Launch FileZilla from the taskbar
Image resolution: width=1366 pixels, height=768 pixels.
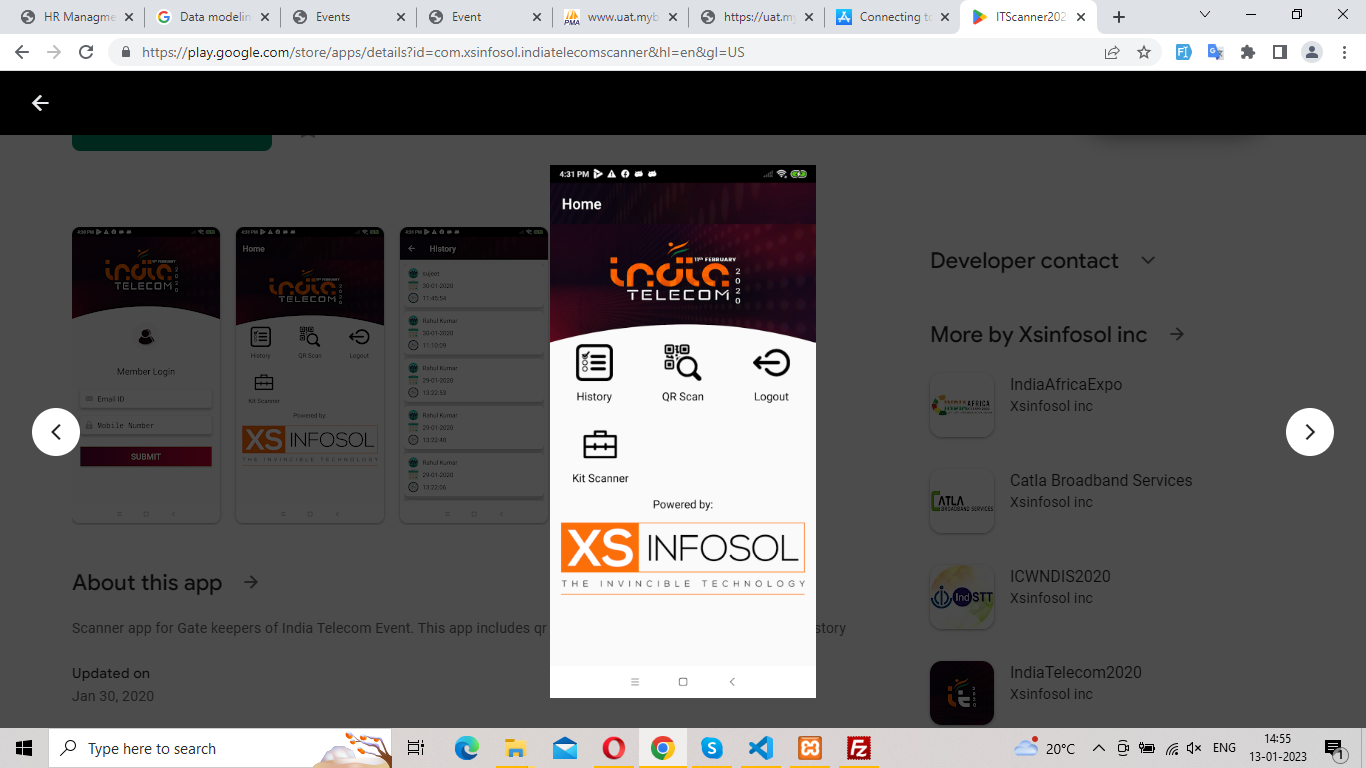click(x=858, y=748)
